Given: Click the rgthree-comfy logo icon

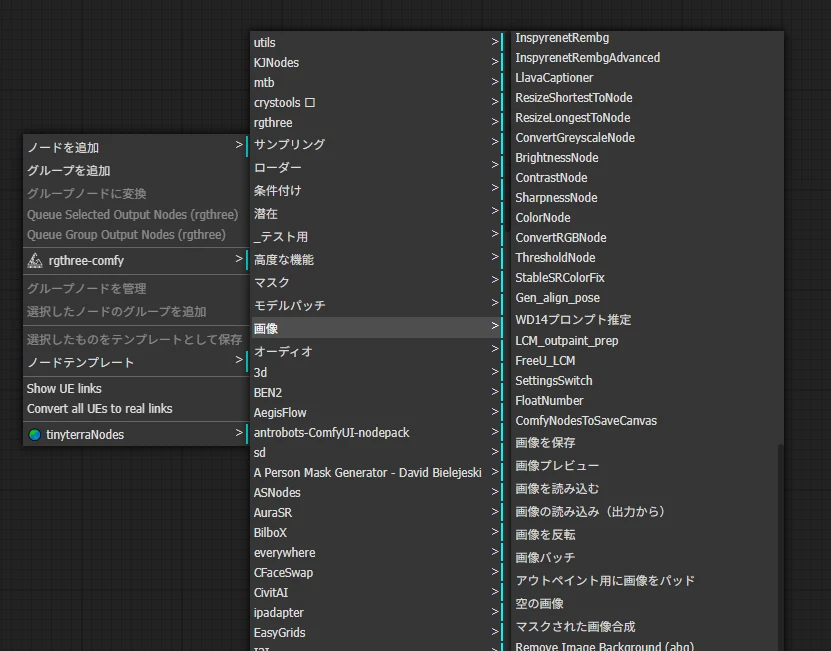Looking at the screenshot, I should click(34, 261).
